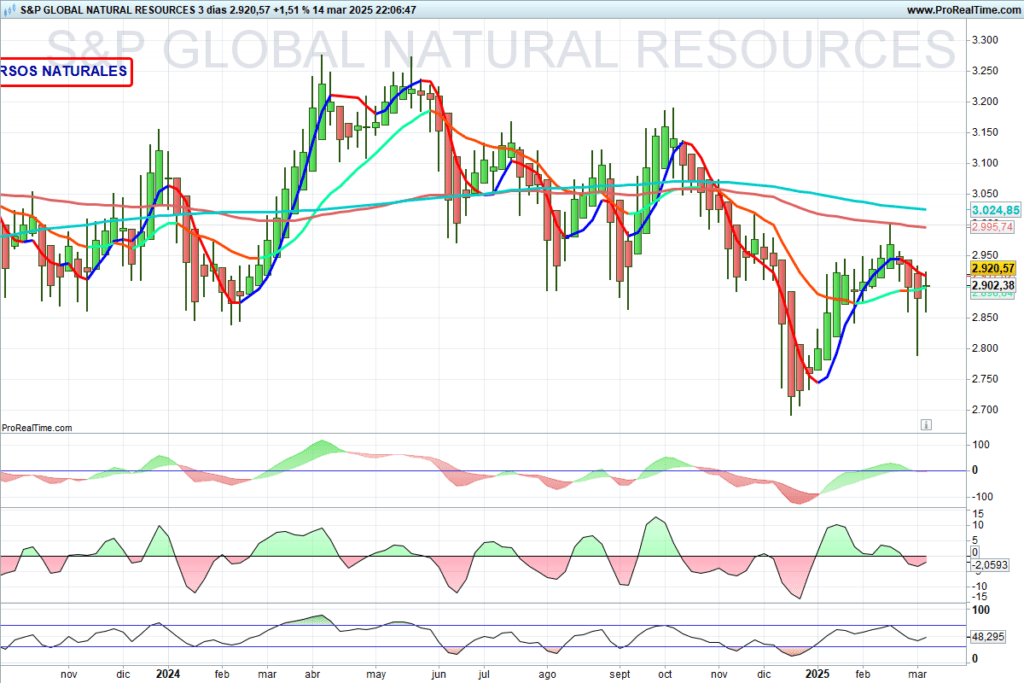Click the -2,0593 indicator value label
This screenshot has width=1024, height=683.
990,565
